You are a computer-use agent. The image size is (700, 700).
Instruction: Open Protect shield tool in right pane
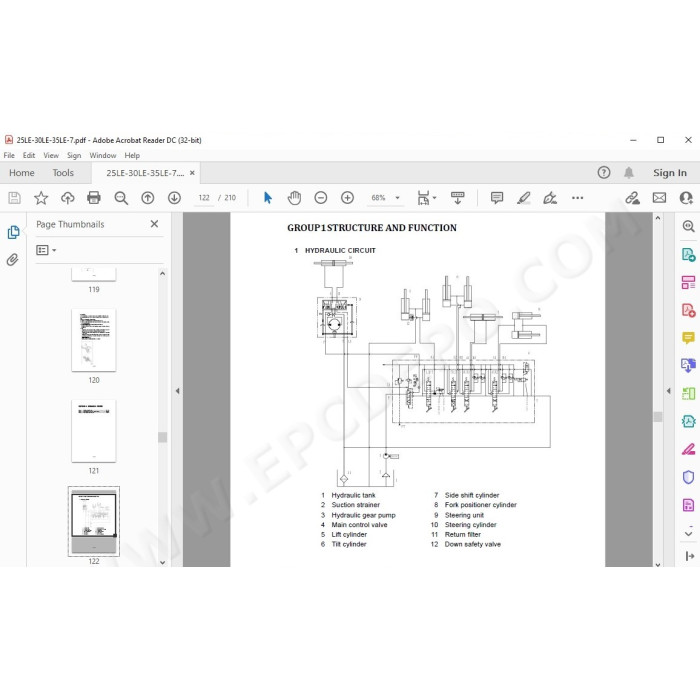point(688,477)
